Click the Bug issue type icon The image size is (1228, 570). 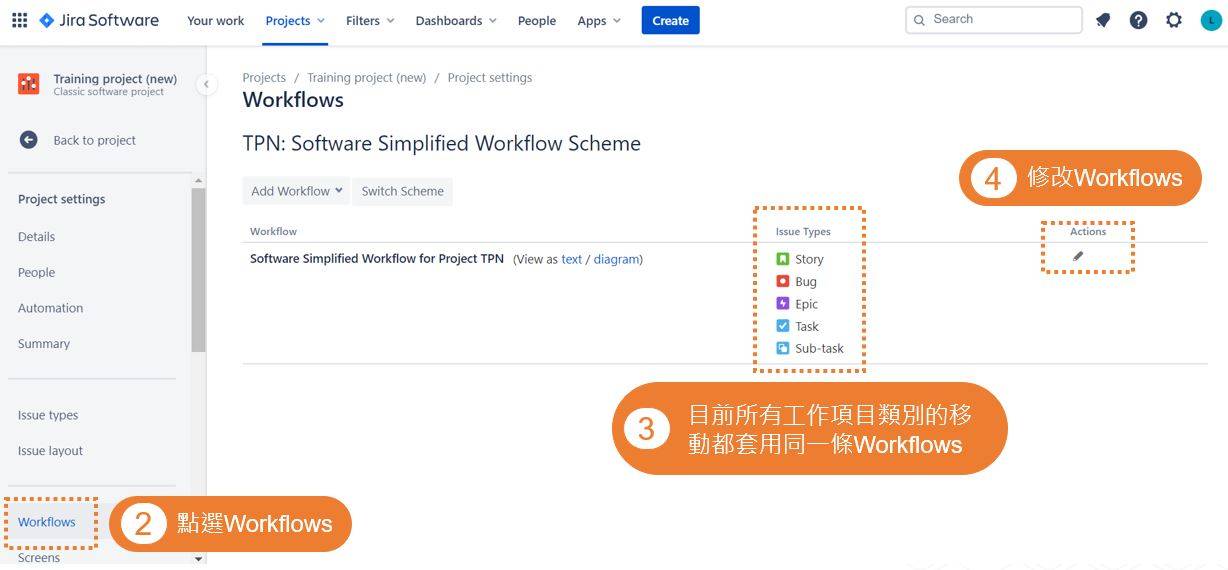[783, 281]
